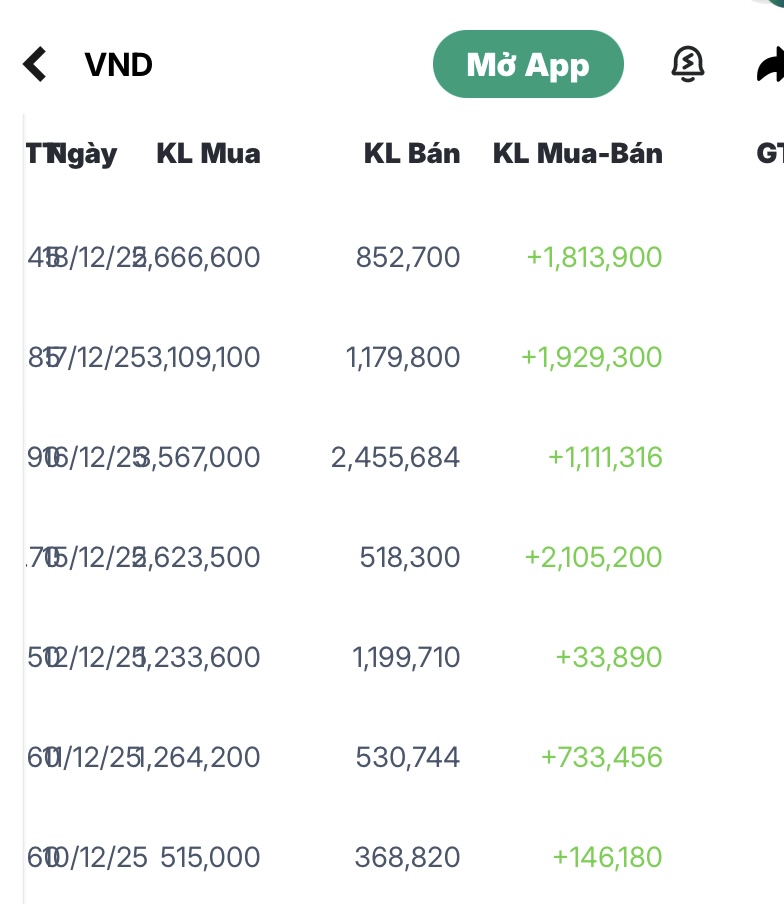
Task: Tap the back arrow icon
Action: (35, 65)
